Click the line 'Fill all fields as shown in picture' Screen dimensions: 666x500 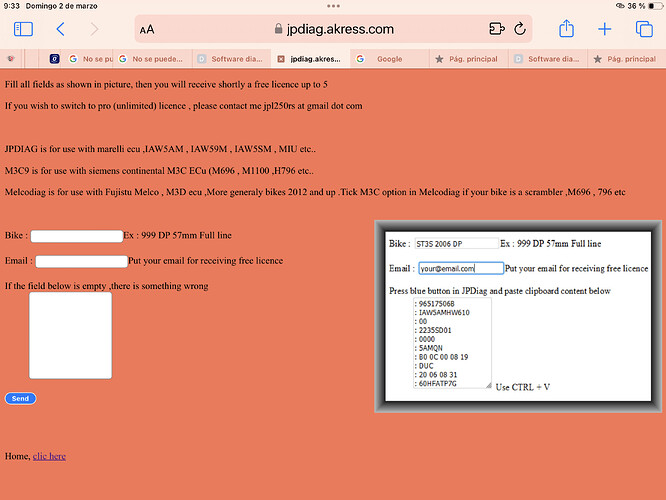tap(166, 85)
